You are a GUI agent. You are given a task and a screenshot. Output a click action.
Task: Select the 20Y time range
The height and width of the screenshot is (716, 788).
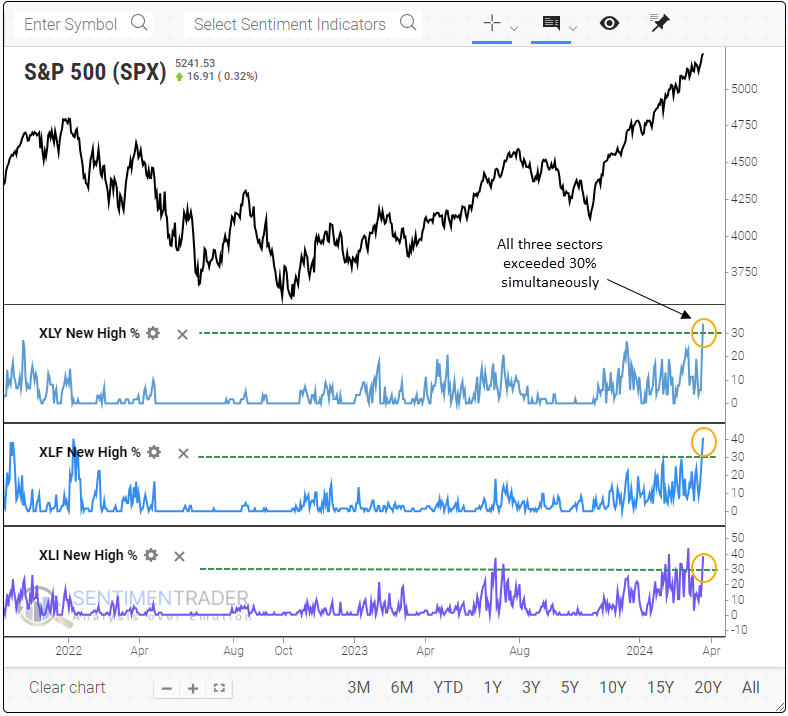(708, 687)
